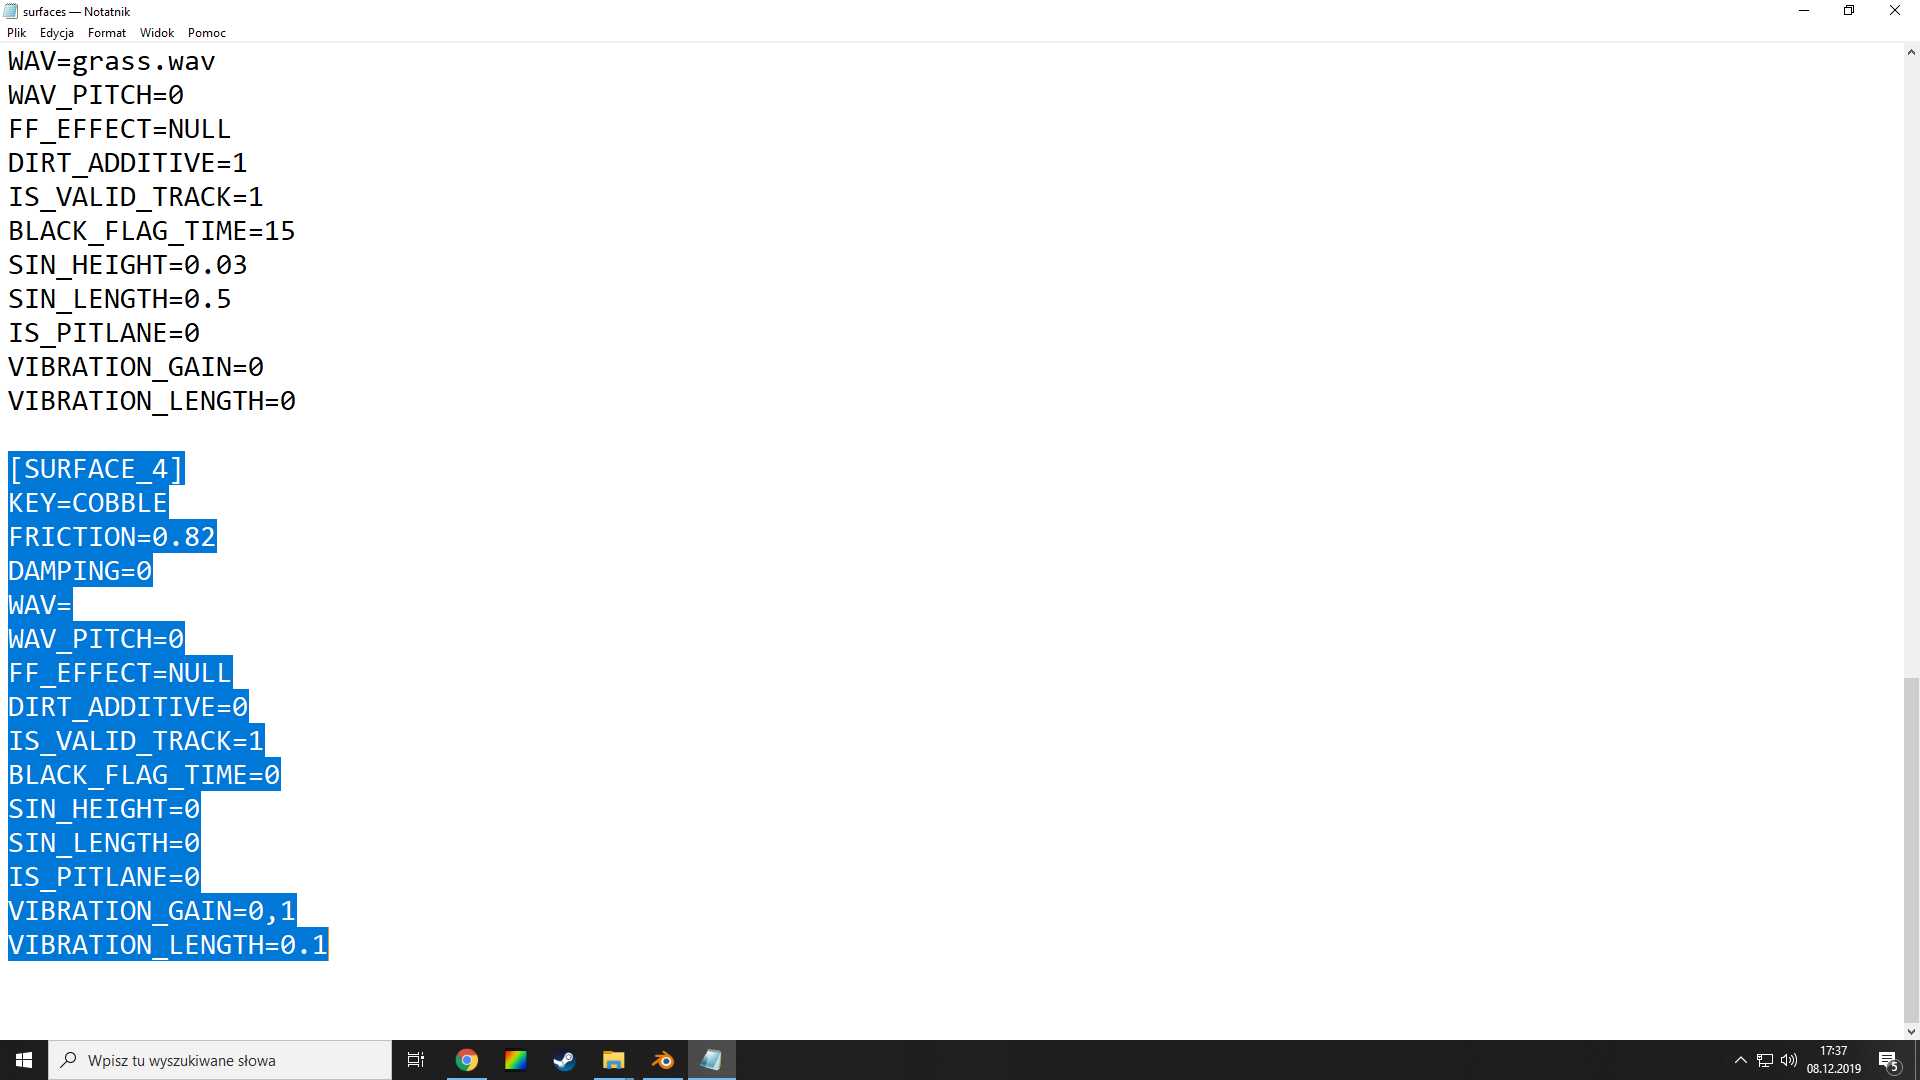Click the line VIBRATION_GAIN=0

click(136, 367)
